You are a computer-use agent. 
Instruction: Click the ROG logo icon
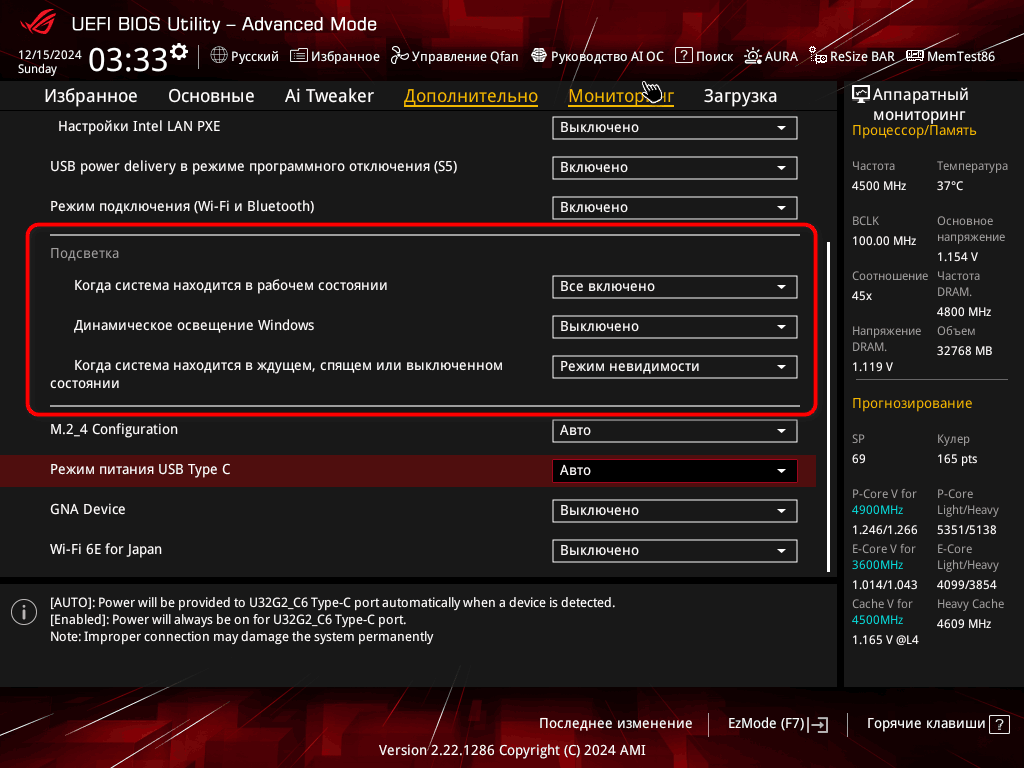pos(38,22)
